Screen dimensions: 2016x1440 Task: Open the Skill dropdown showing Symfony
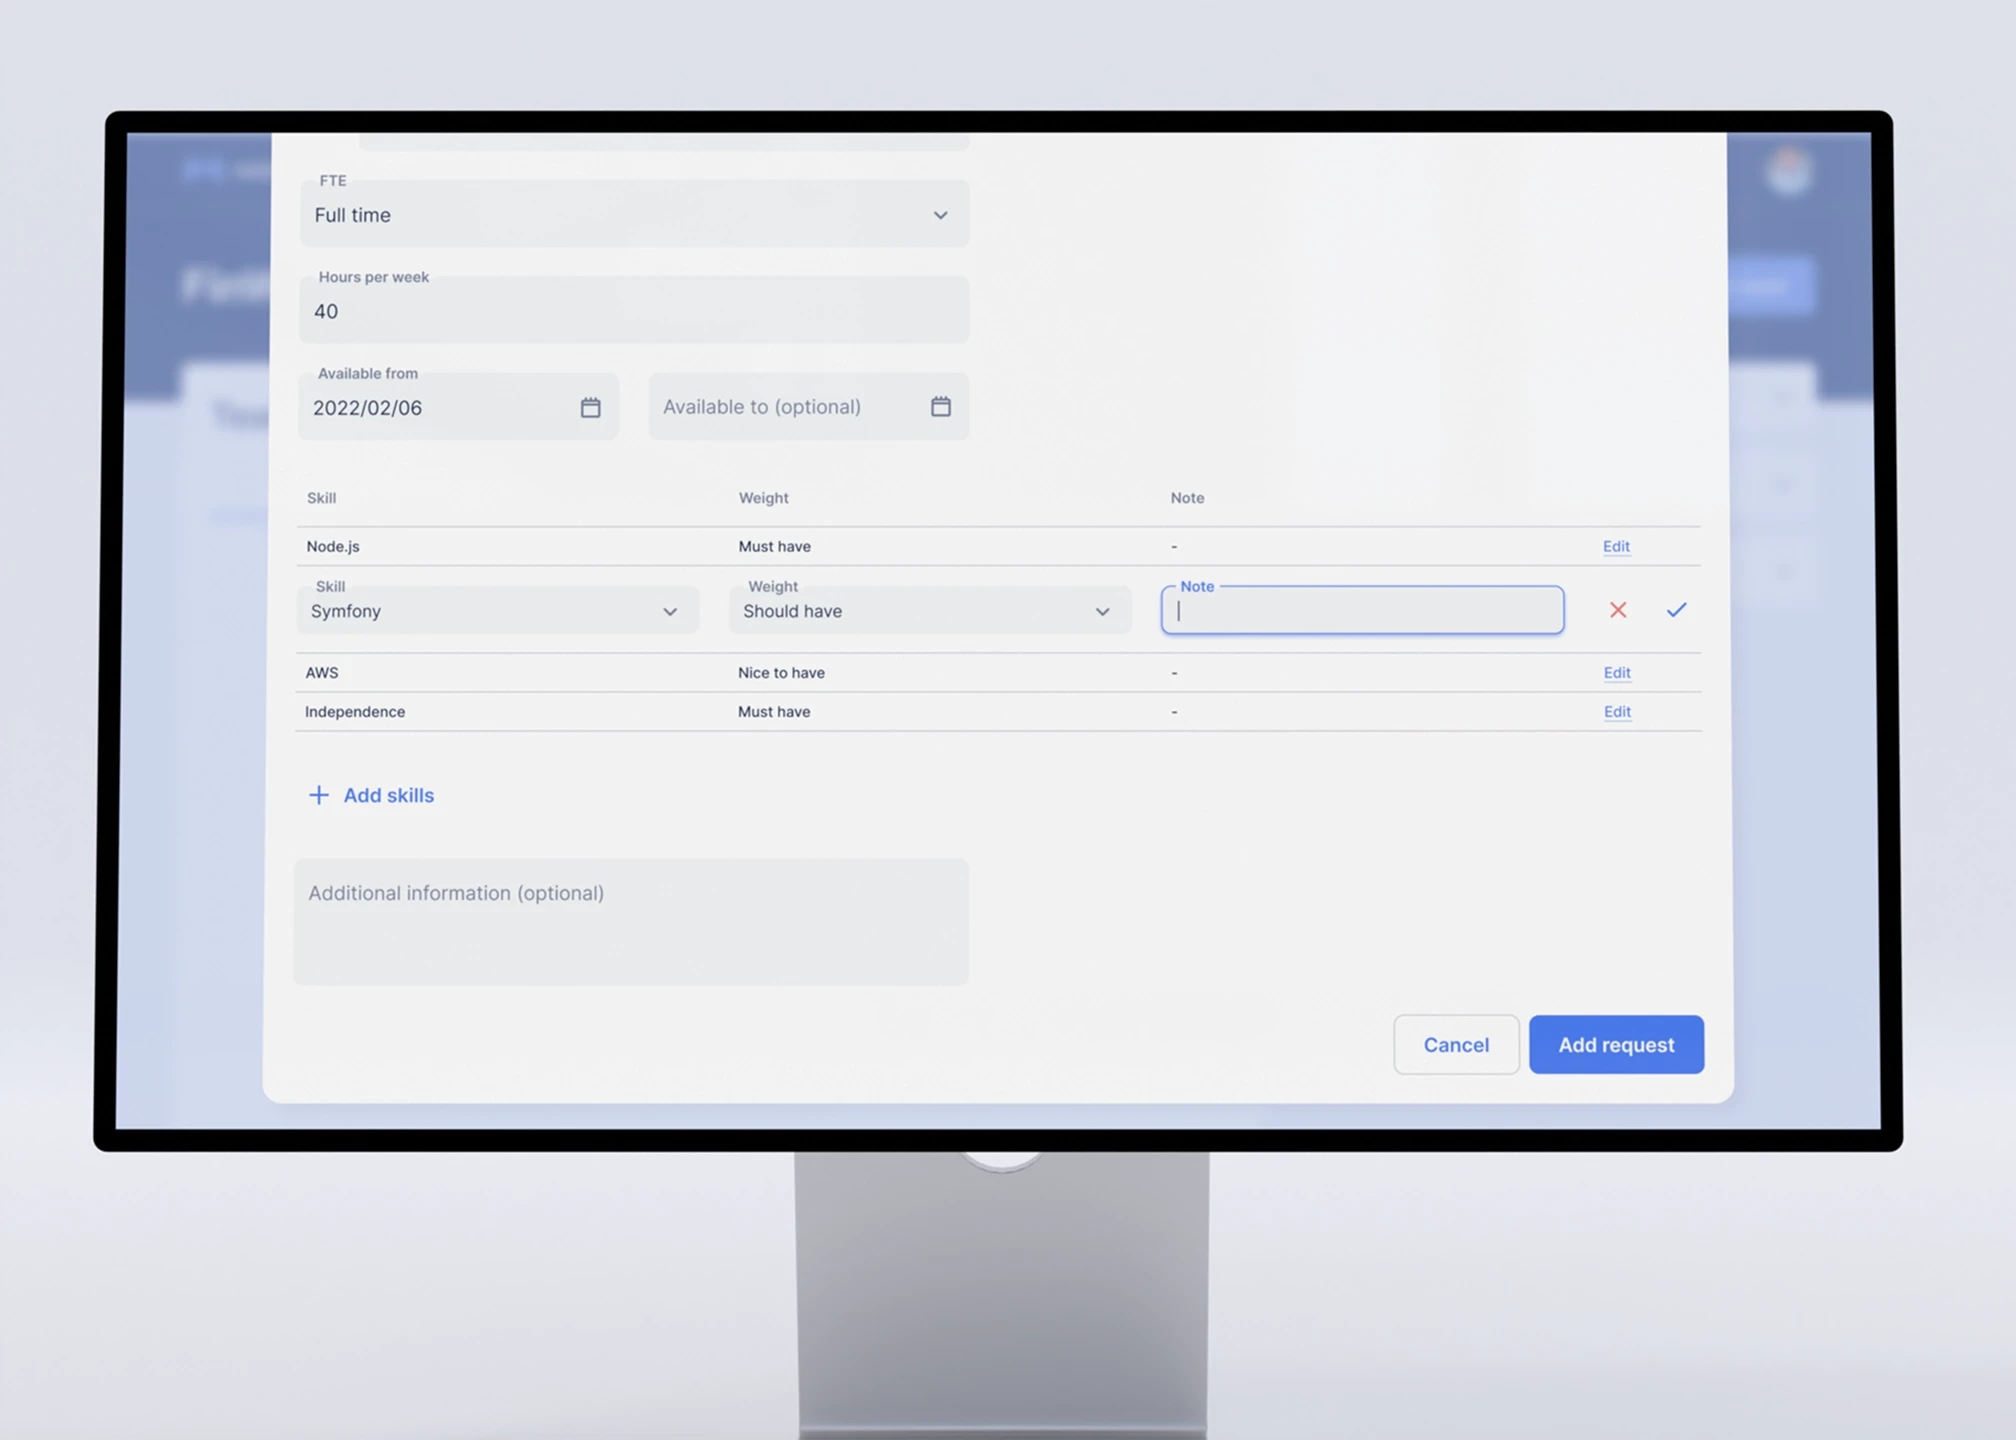[x=497, y=611]
